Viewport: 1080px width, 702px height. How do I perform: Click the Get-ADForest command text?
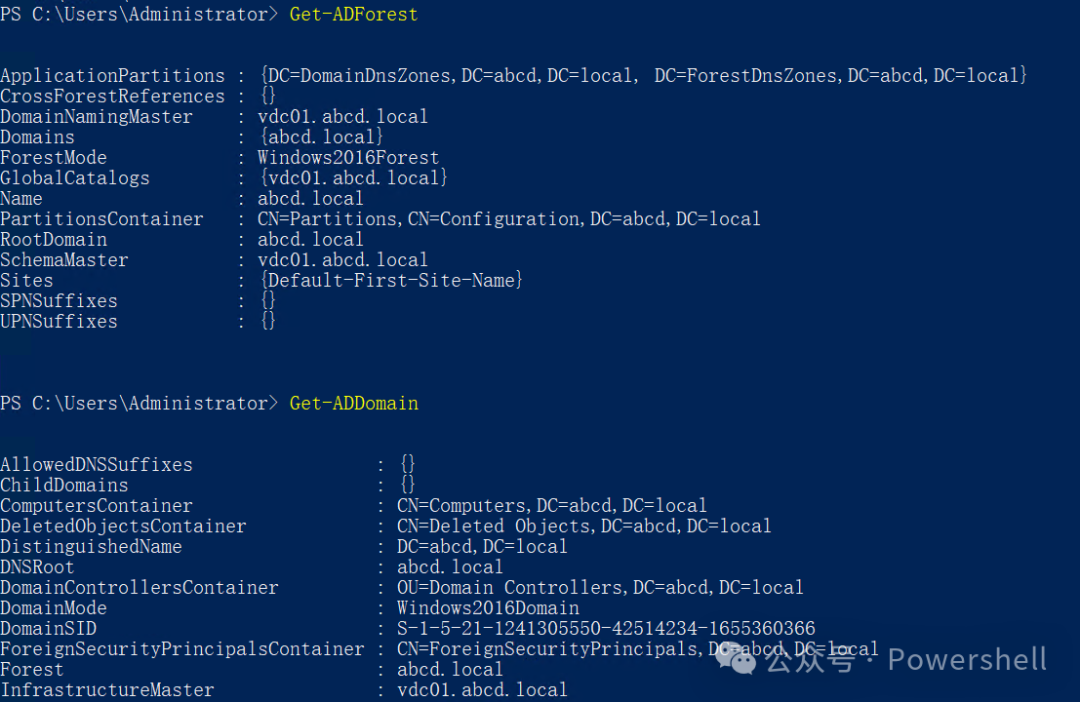353,14
